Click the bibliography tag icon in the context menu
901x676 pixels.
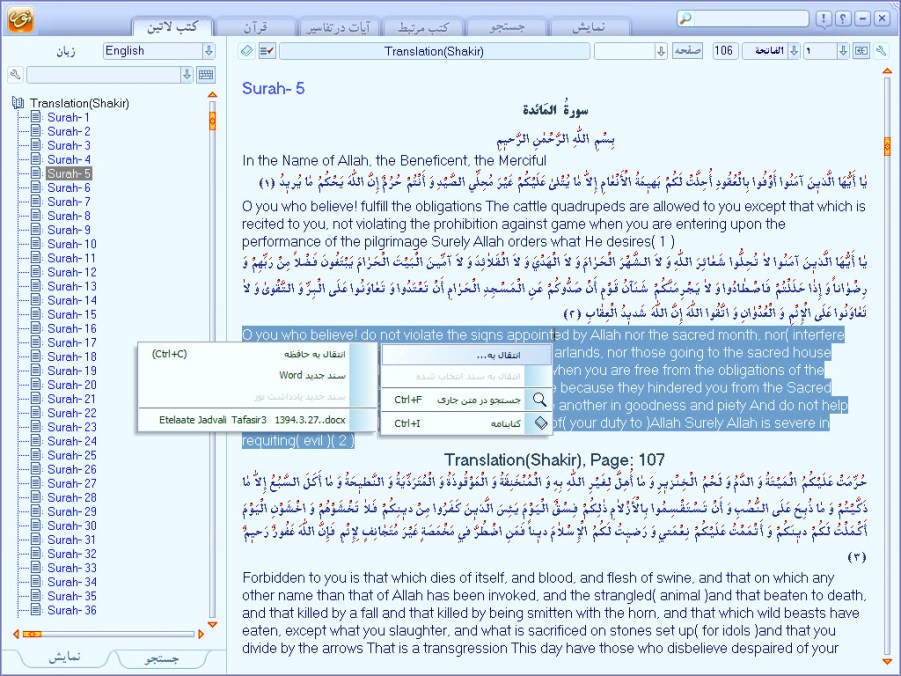click(540, 423)
